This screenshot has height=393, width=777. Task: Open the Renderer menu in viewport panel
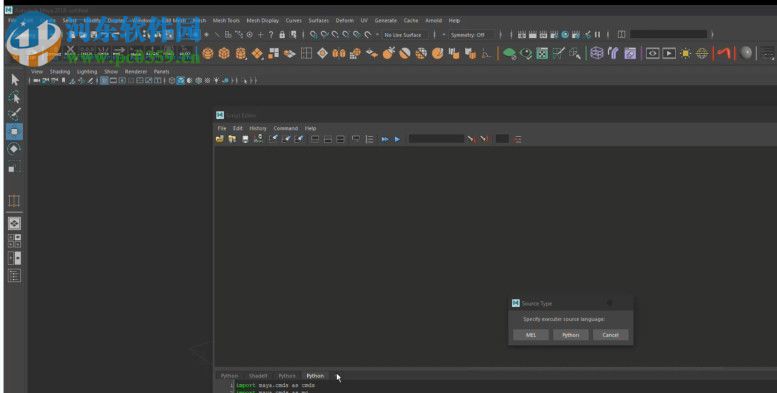point(136,71)
